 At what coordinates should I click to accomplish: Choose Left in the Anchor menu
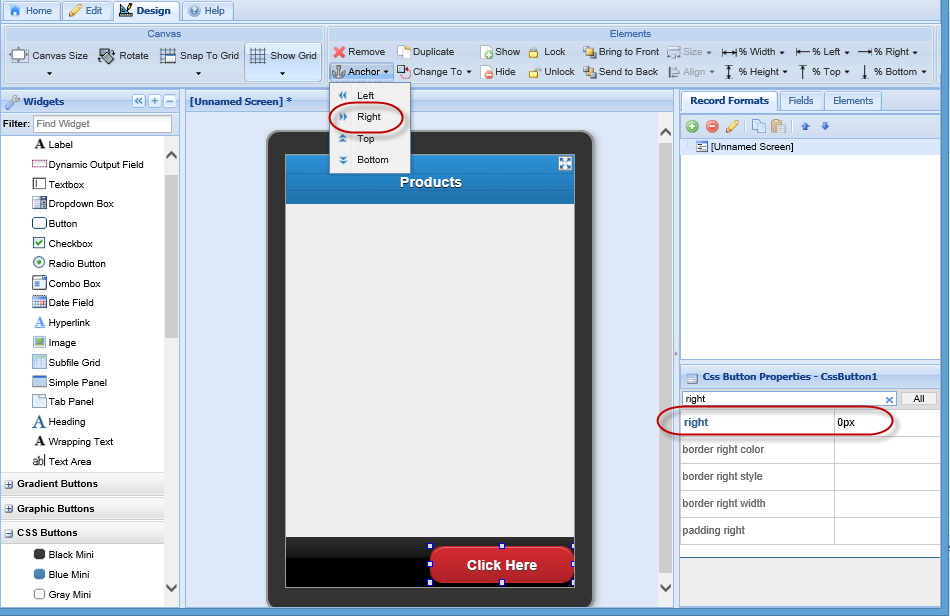click(x=370, y=96)
